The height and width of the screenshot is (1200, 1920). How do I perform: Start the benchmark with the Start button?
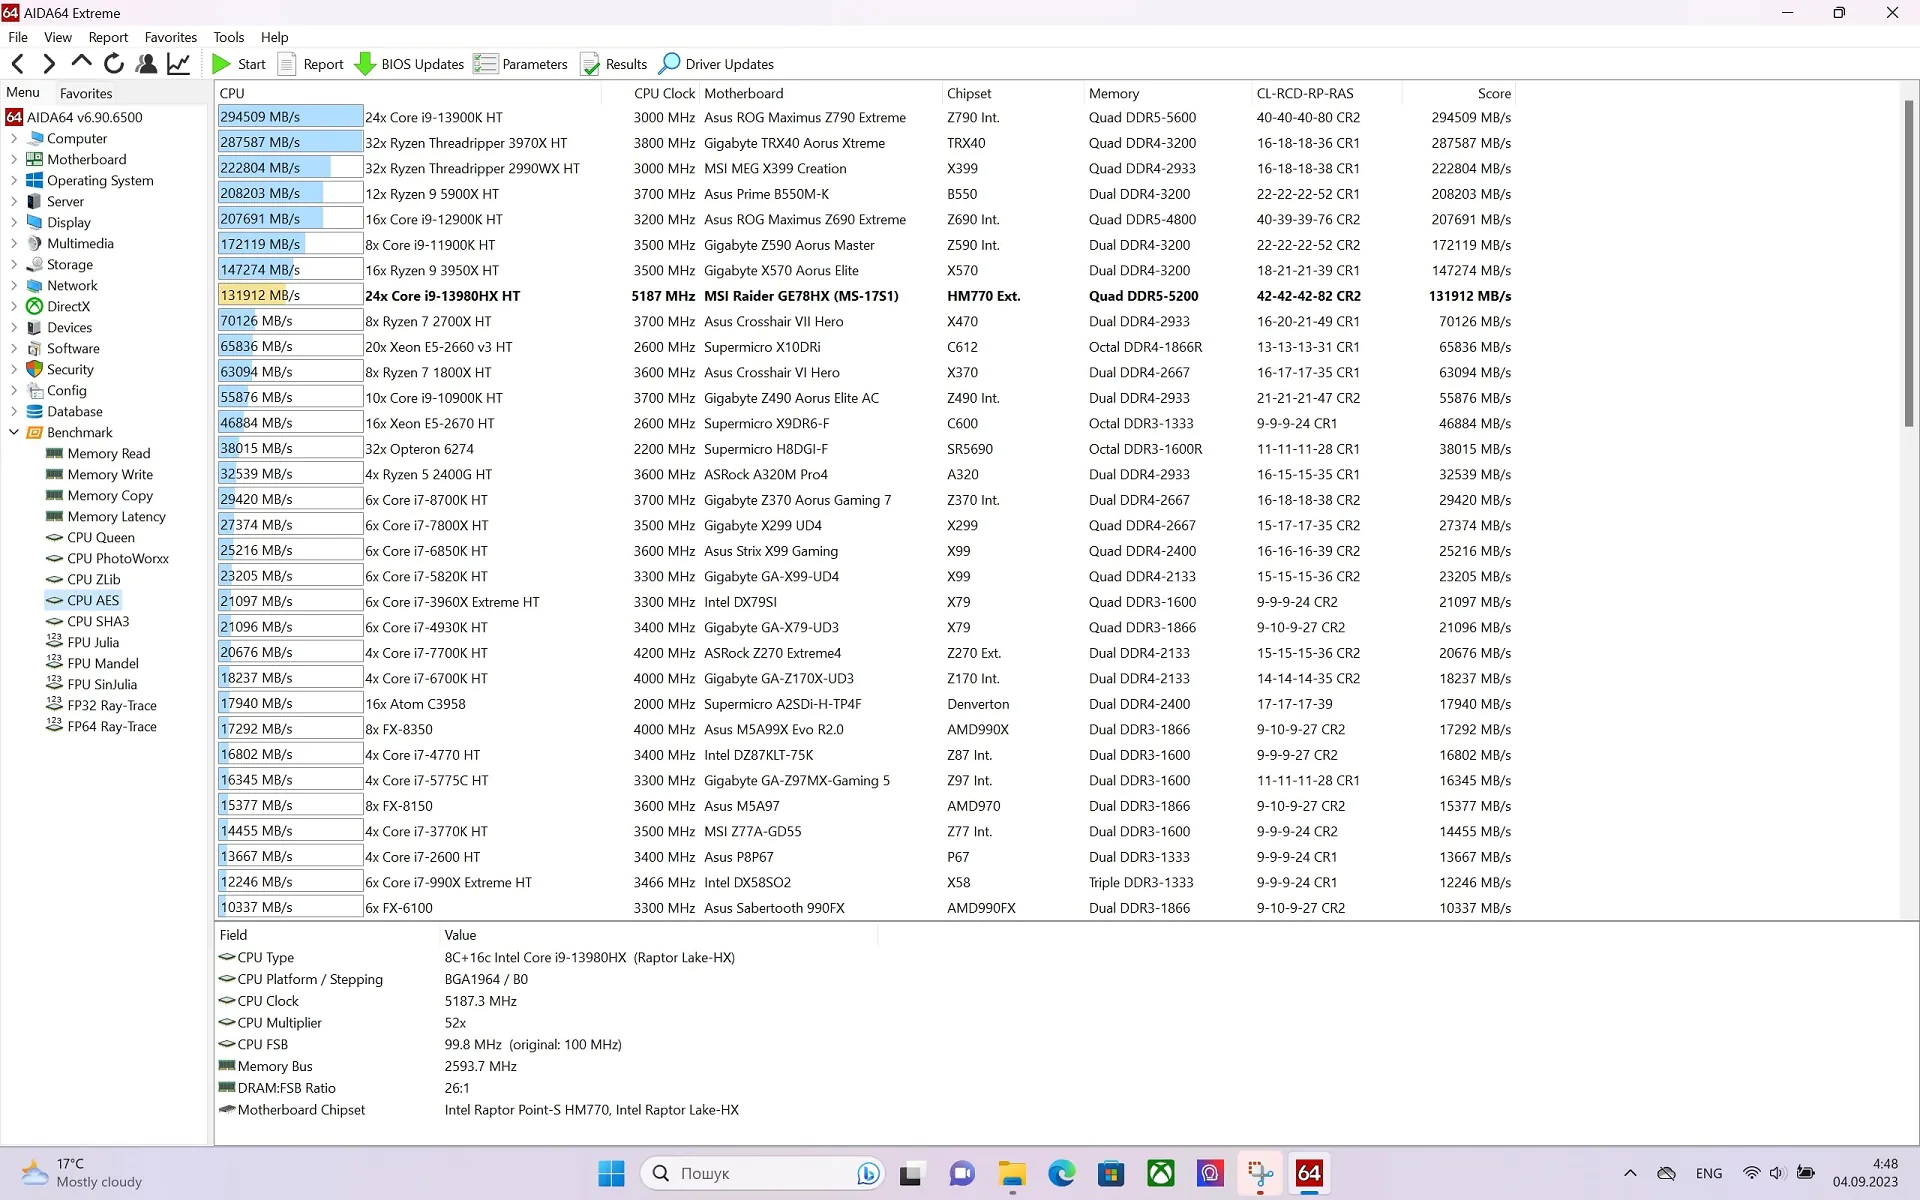(x=238, y=64)
